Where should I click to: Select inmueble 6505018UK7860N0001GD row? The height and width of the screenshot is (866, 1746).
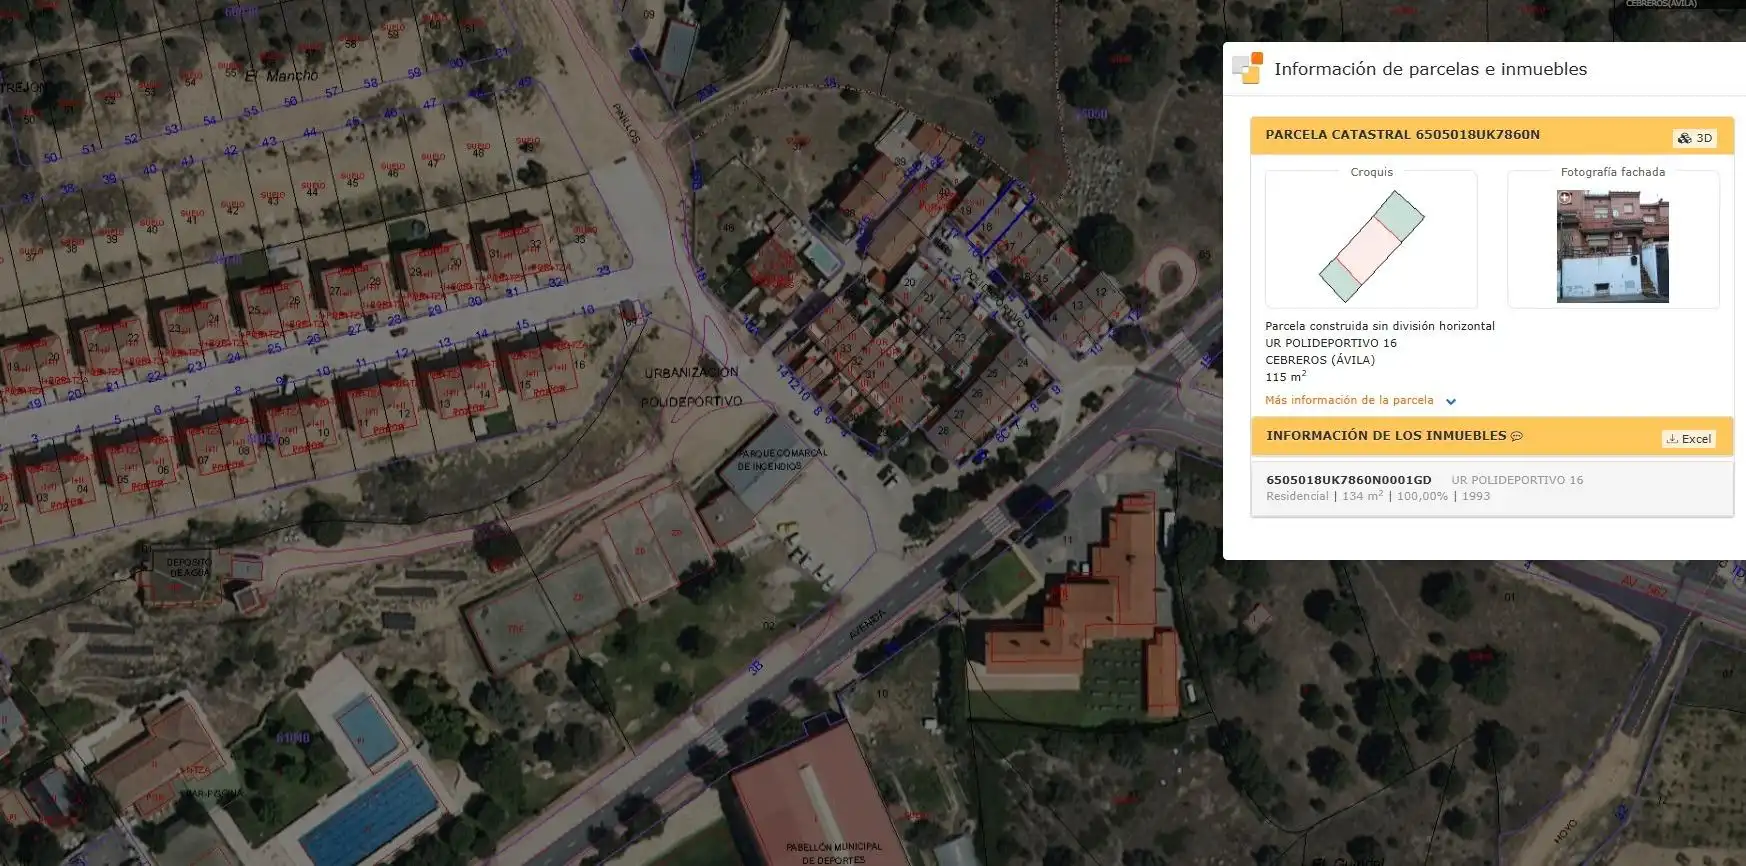[x=1492, y=488]
